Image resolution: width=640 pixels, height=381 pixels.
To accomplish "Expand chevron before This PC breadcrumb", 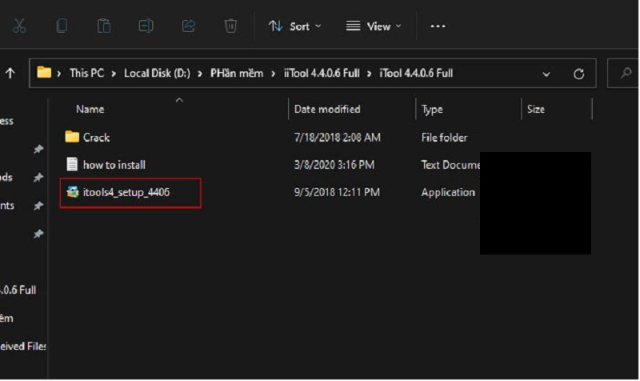I will pos(59,74).
